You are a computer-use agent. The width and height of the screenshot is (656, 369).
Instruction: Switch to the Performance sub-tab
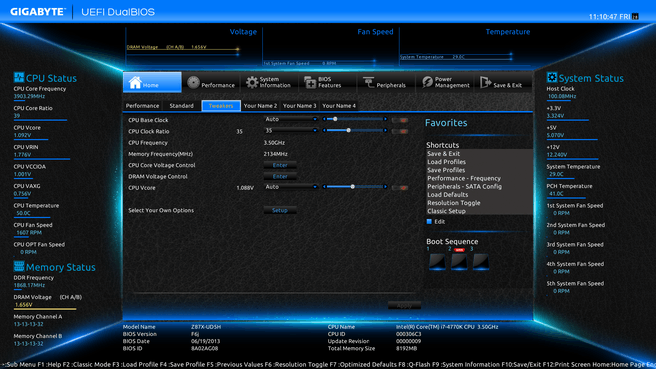click(142, 106)
